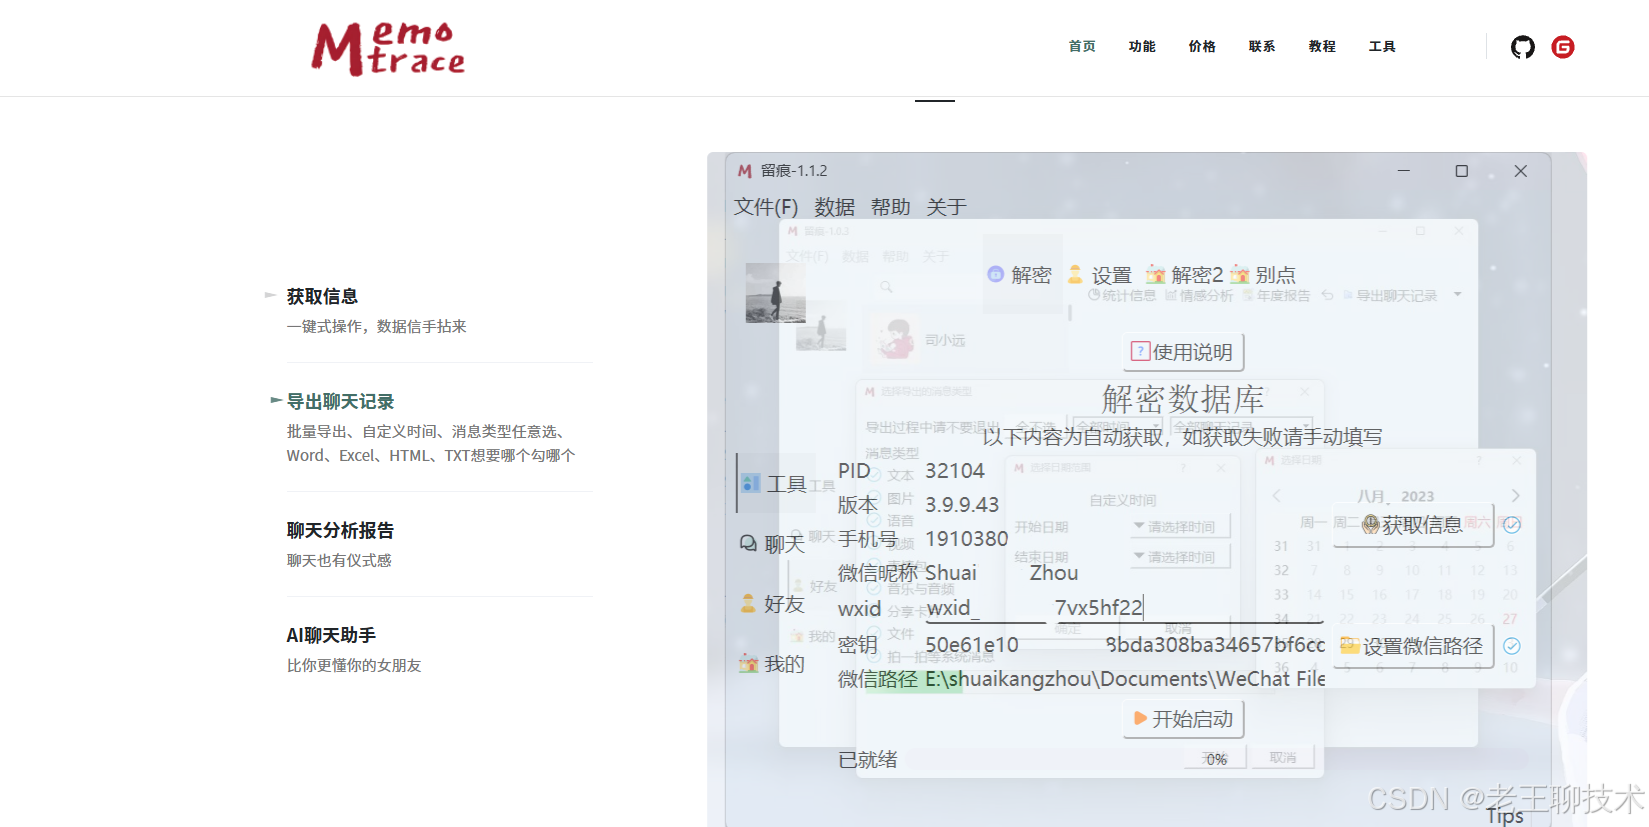Click faded 导出聊天记录 in the app toolbar
The image size is (1649, 827).
click(x=1390, y=296)
